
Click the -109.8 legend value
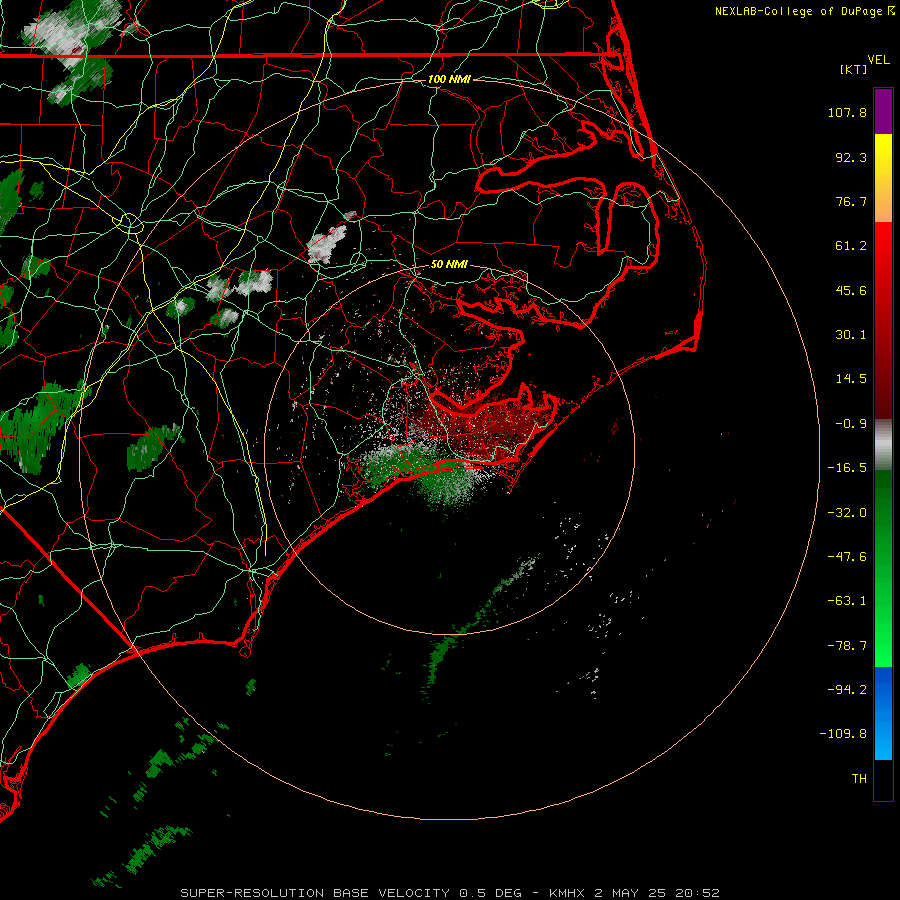844,734
